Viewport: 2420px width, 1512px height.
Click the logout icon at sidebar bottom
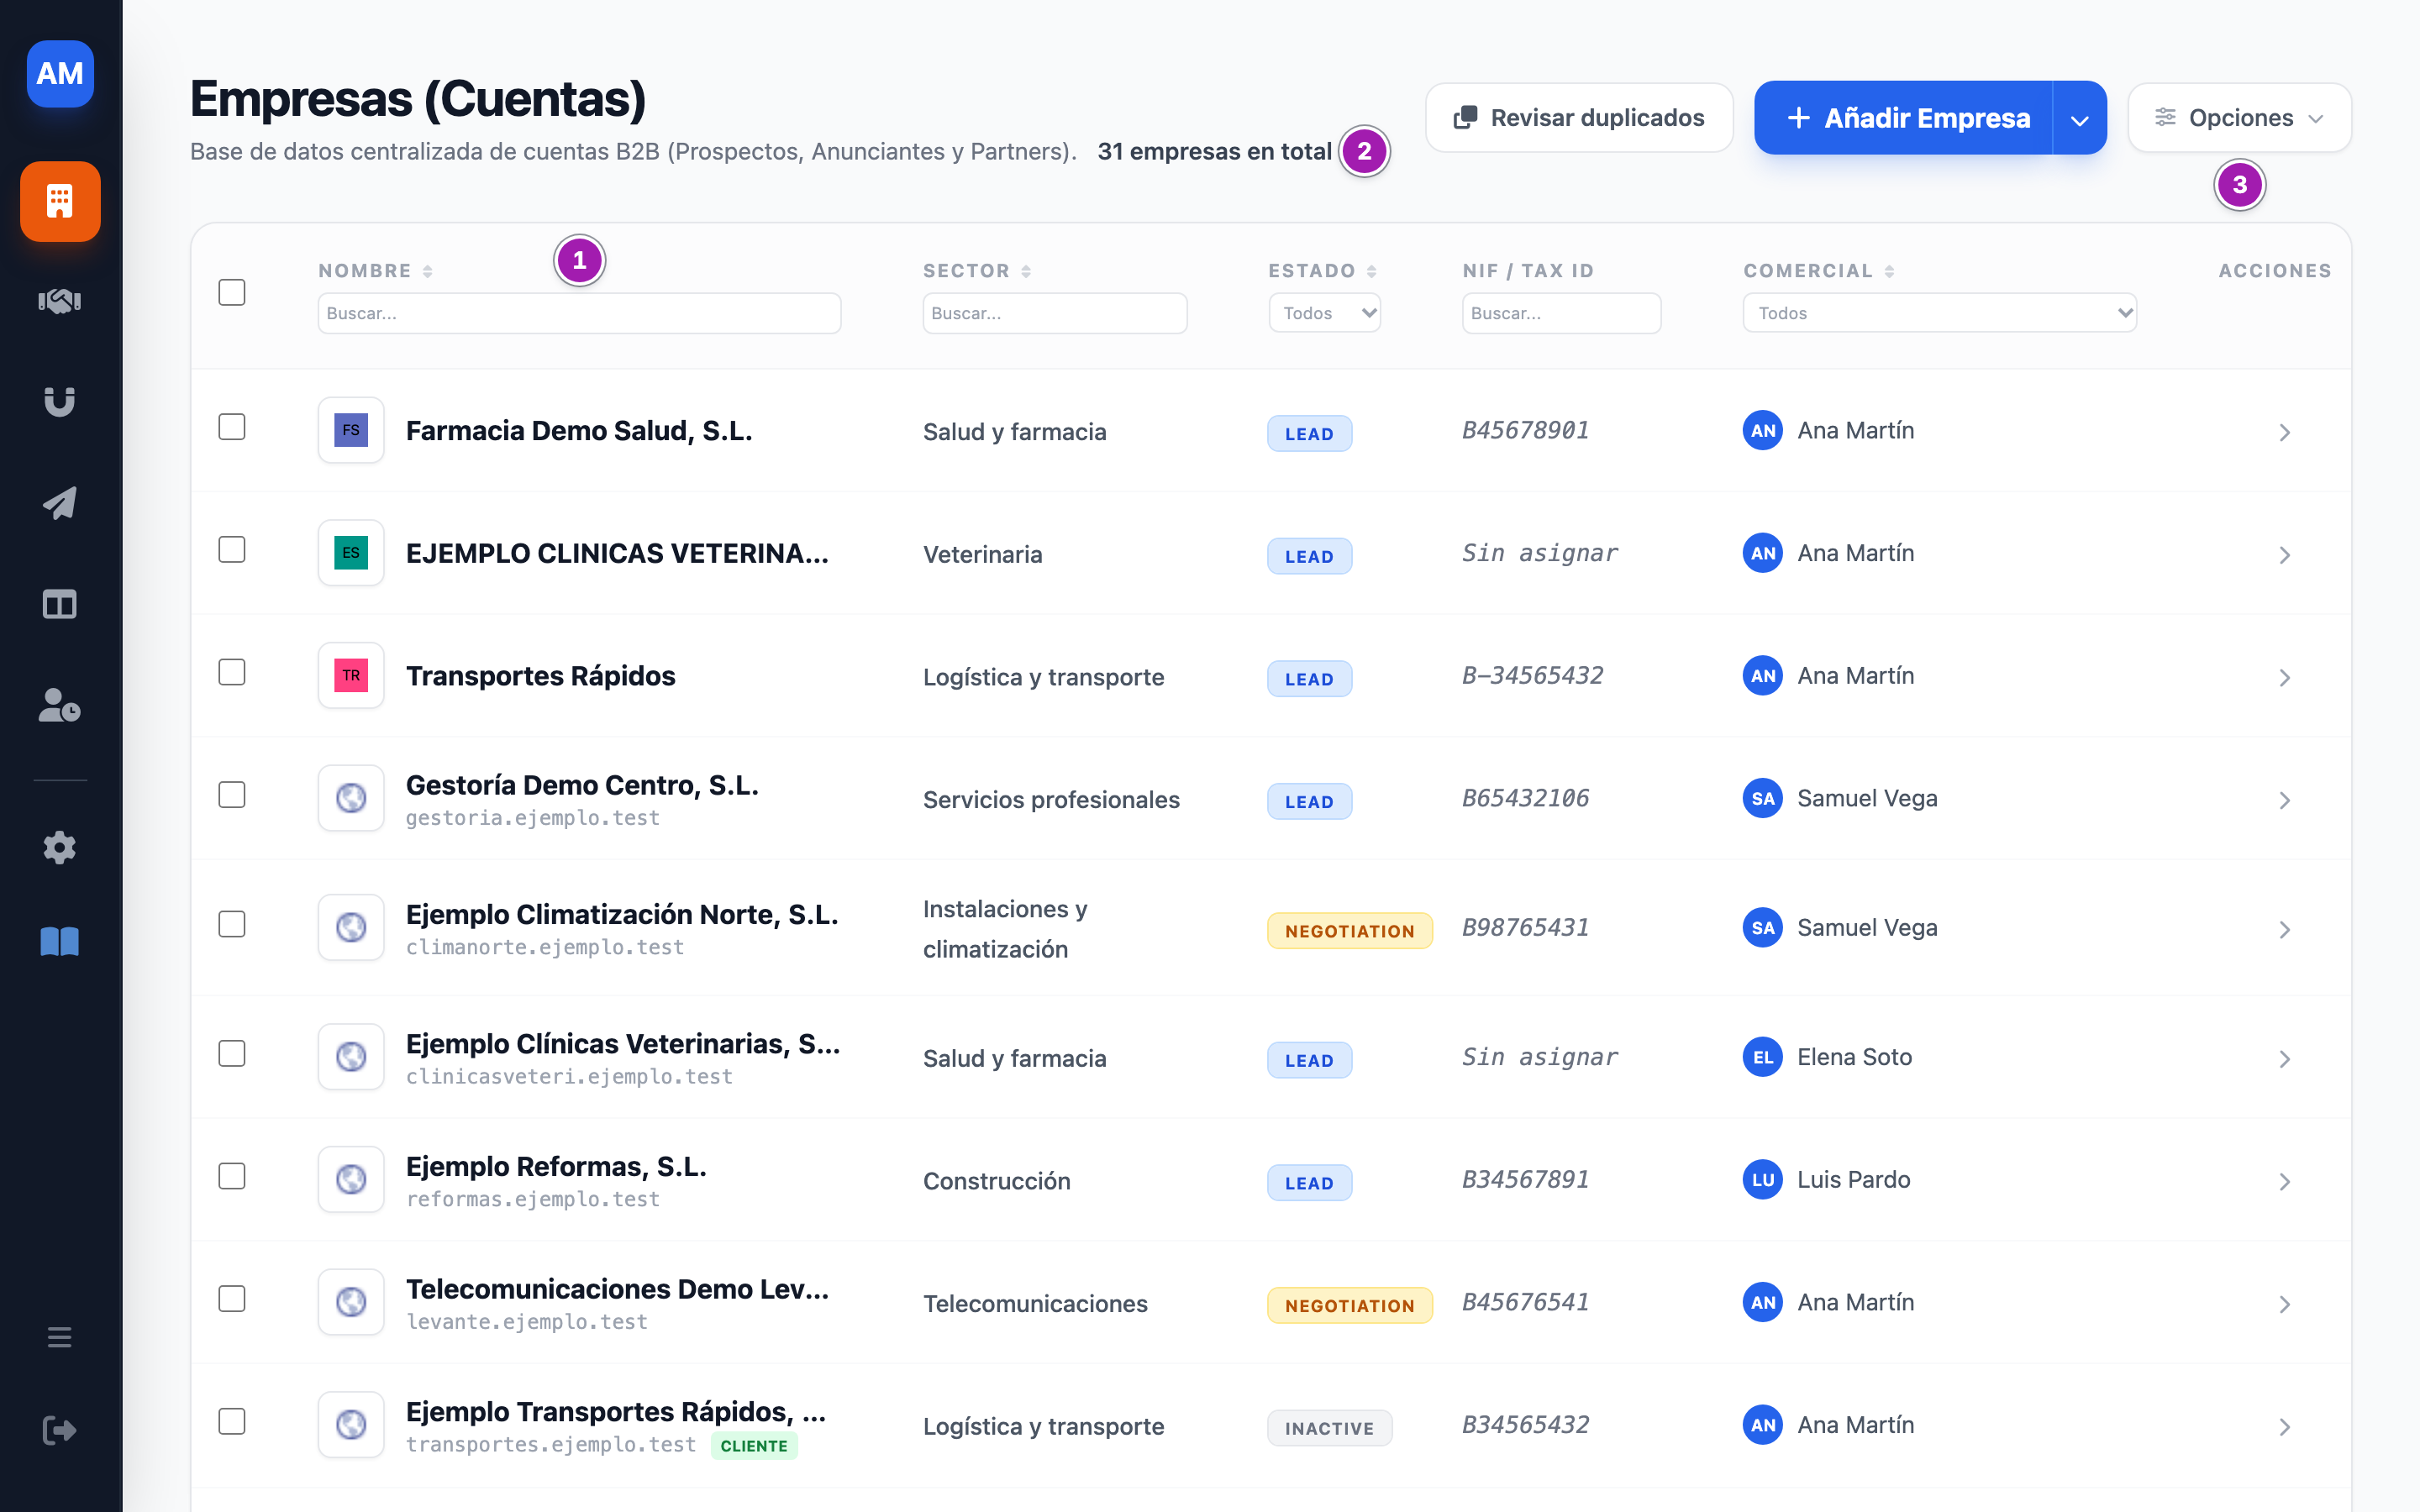click(60, 1430)
